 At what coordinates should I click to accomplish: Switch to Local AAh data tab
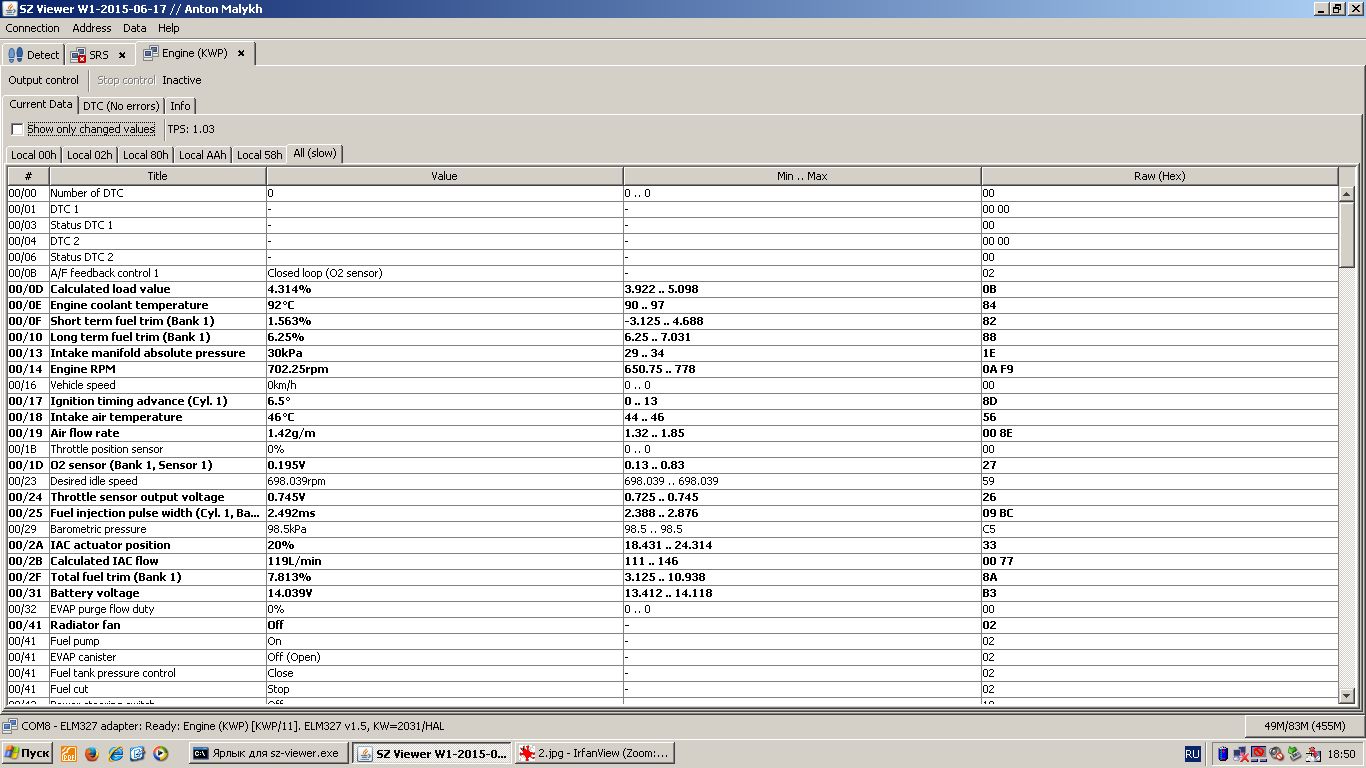tap(203, 155)
